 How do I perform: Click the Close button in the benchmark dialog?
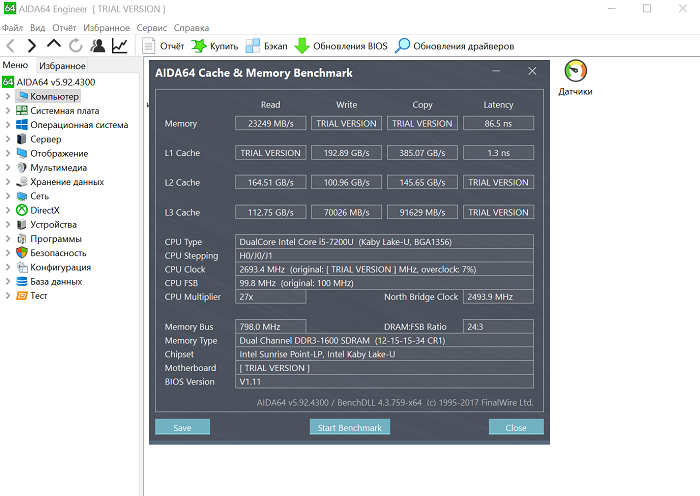click(x=516, y=427)
